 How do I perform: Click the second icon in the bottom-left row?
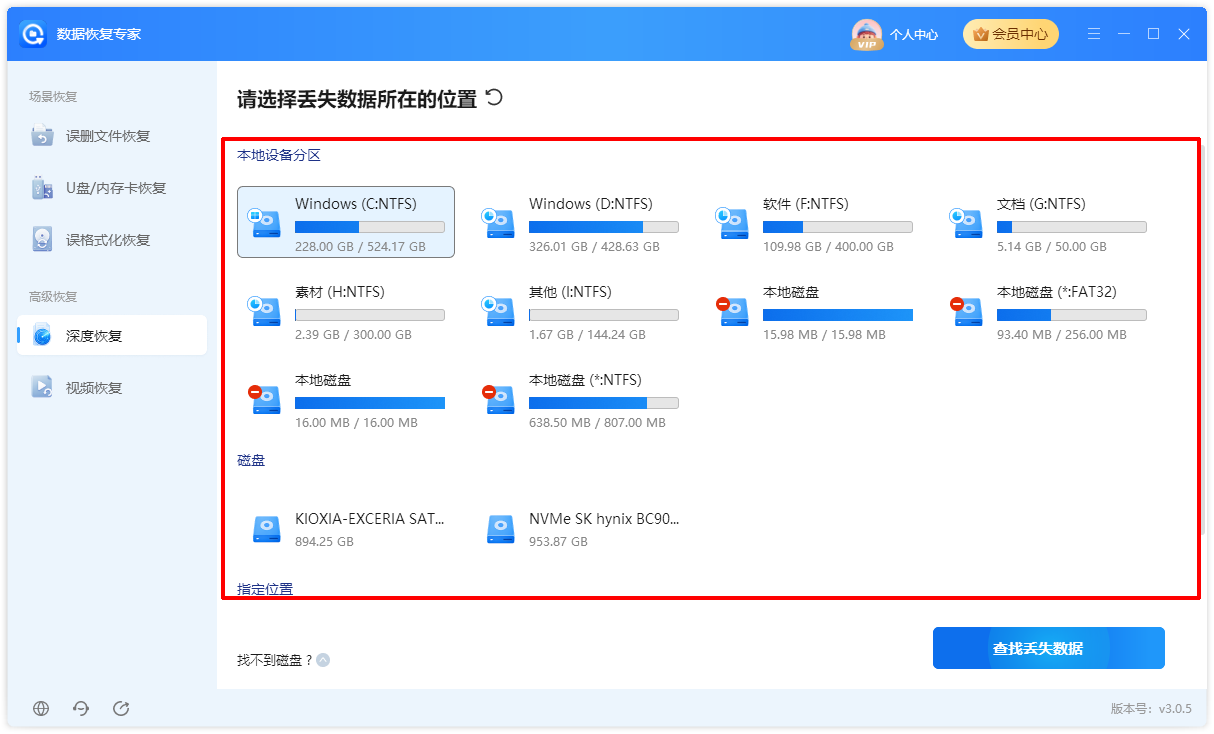(x=81, y=708)
